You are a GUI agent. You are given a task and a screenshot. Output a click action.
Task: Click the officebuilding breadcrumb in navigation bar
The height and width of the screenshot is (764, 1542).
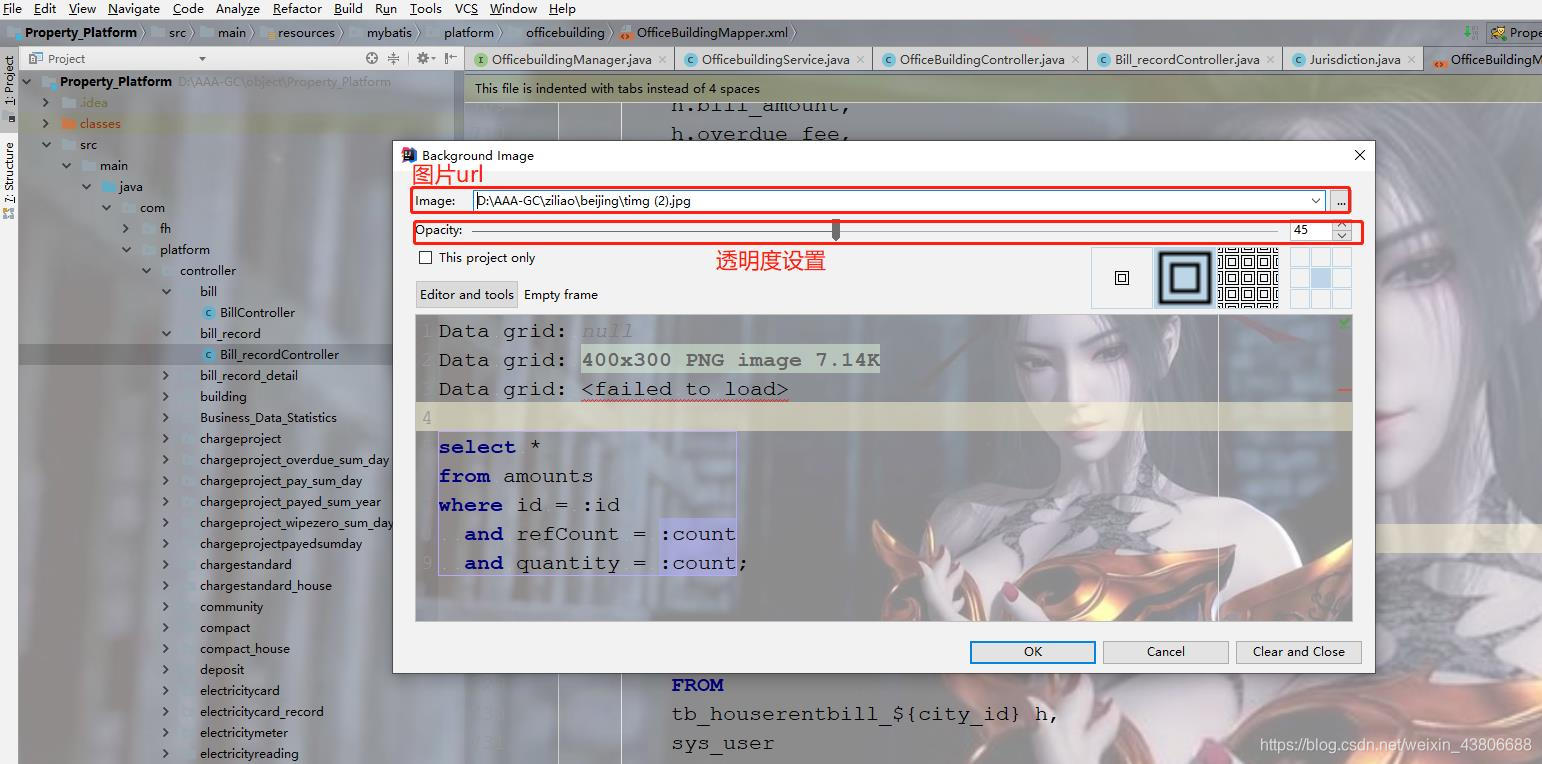[565, 33]
